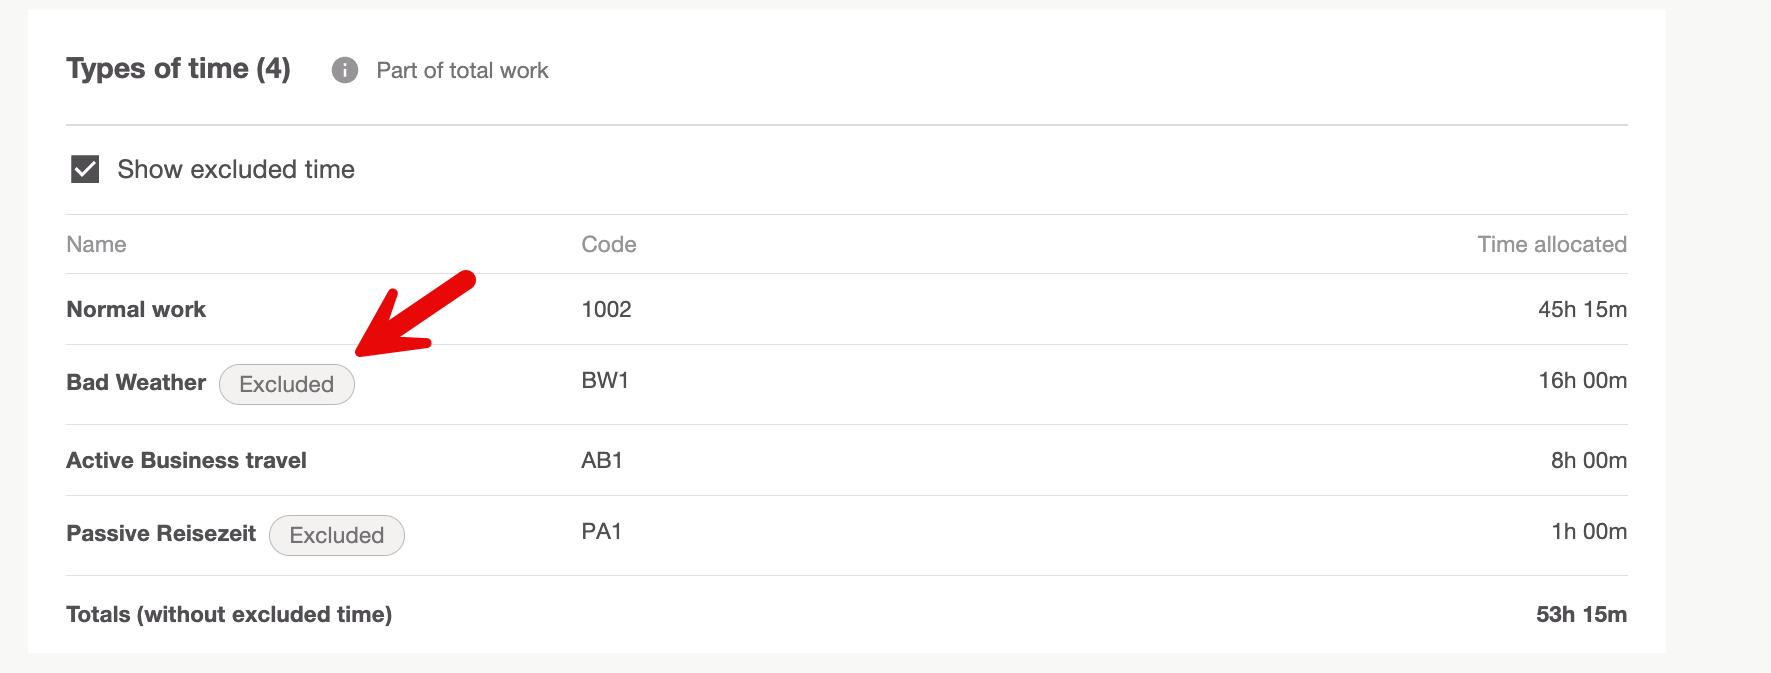Click the 45h 15m time value
Viewport: 1771px width, 673px height.
click(x=1582, y=309)
